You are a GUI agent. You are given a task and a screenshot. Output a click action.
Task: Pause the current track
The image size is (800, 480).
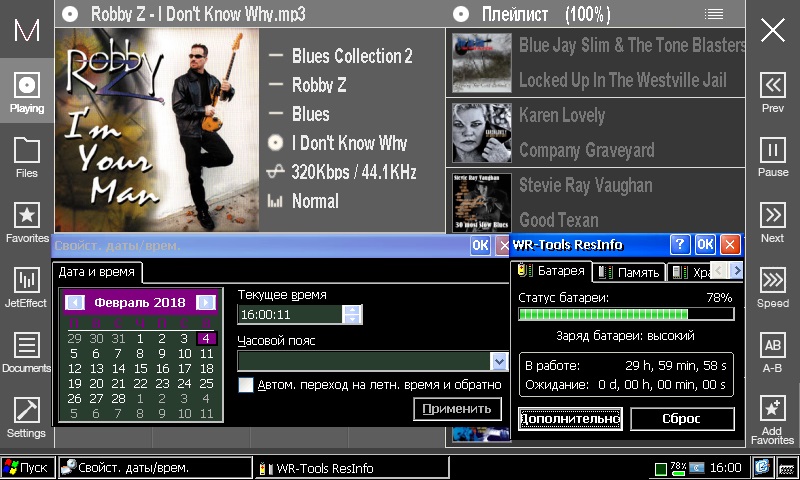pos(772,157)
